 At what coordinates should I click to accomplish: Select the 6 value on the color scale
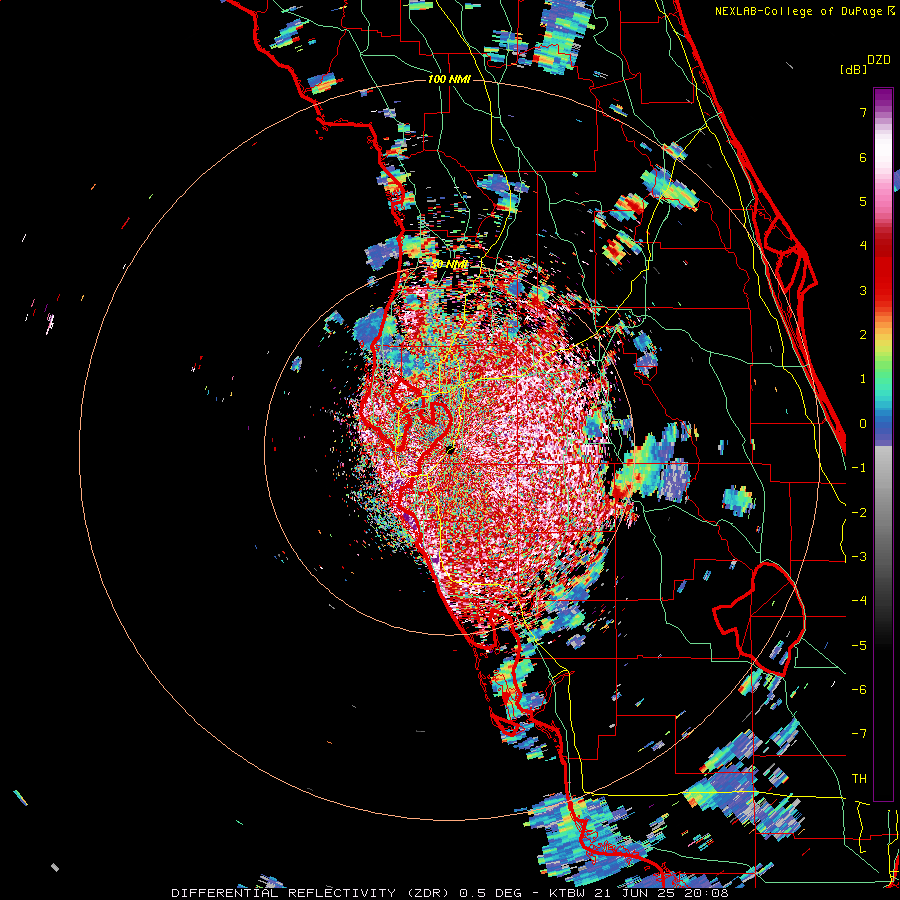tap(863, 157)
